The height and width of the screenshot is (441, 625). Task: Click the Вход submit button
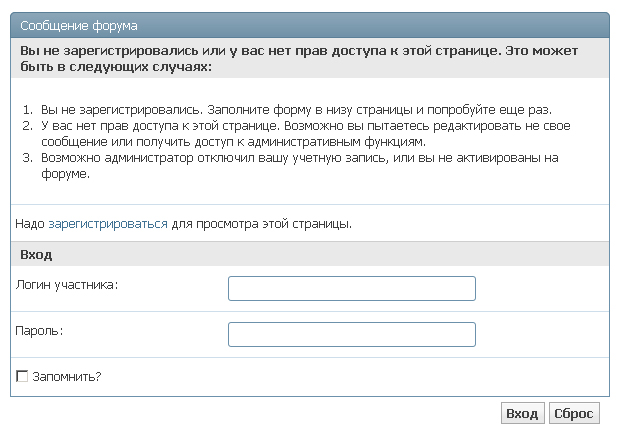point(522,413)
